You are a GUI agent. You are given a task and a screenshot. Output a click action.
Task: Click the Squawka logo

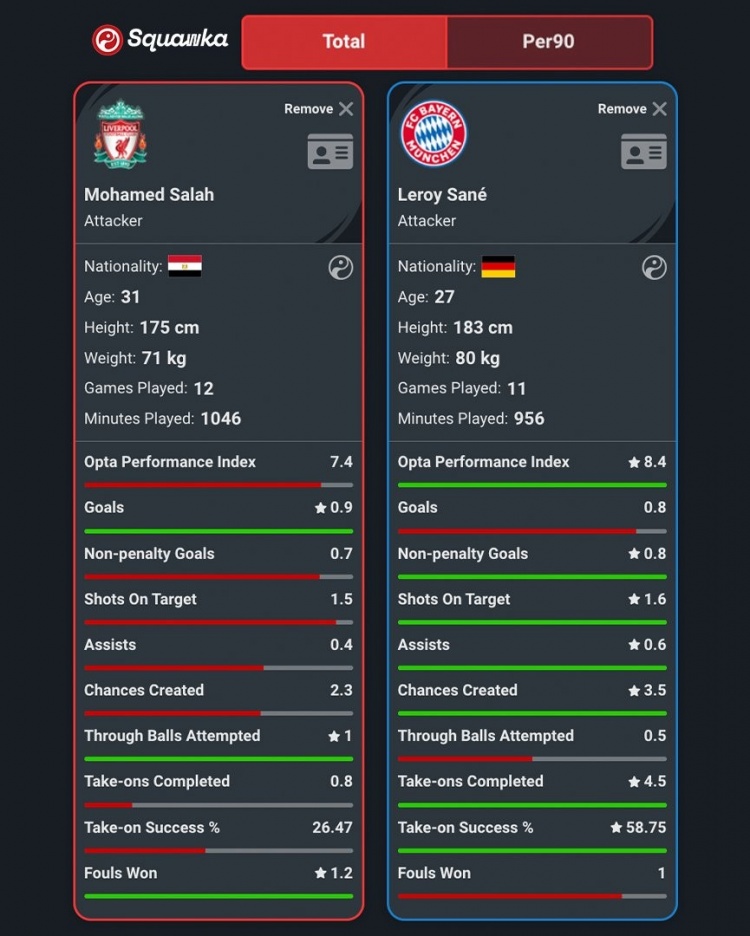tap(160, 40)
